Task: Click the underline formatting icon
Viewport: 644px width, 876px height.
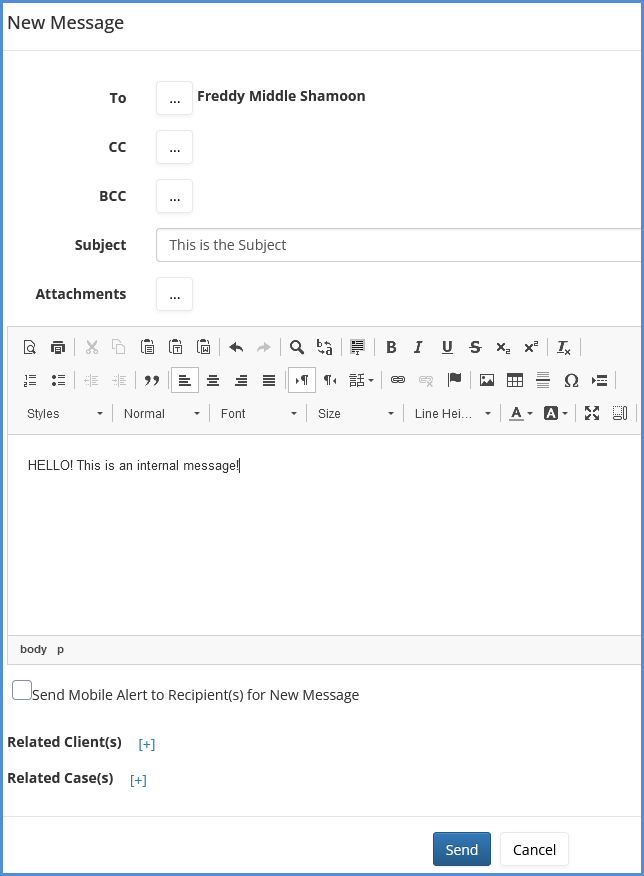Action: tap(447, 347)
